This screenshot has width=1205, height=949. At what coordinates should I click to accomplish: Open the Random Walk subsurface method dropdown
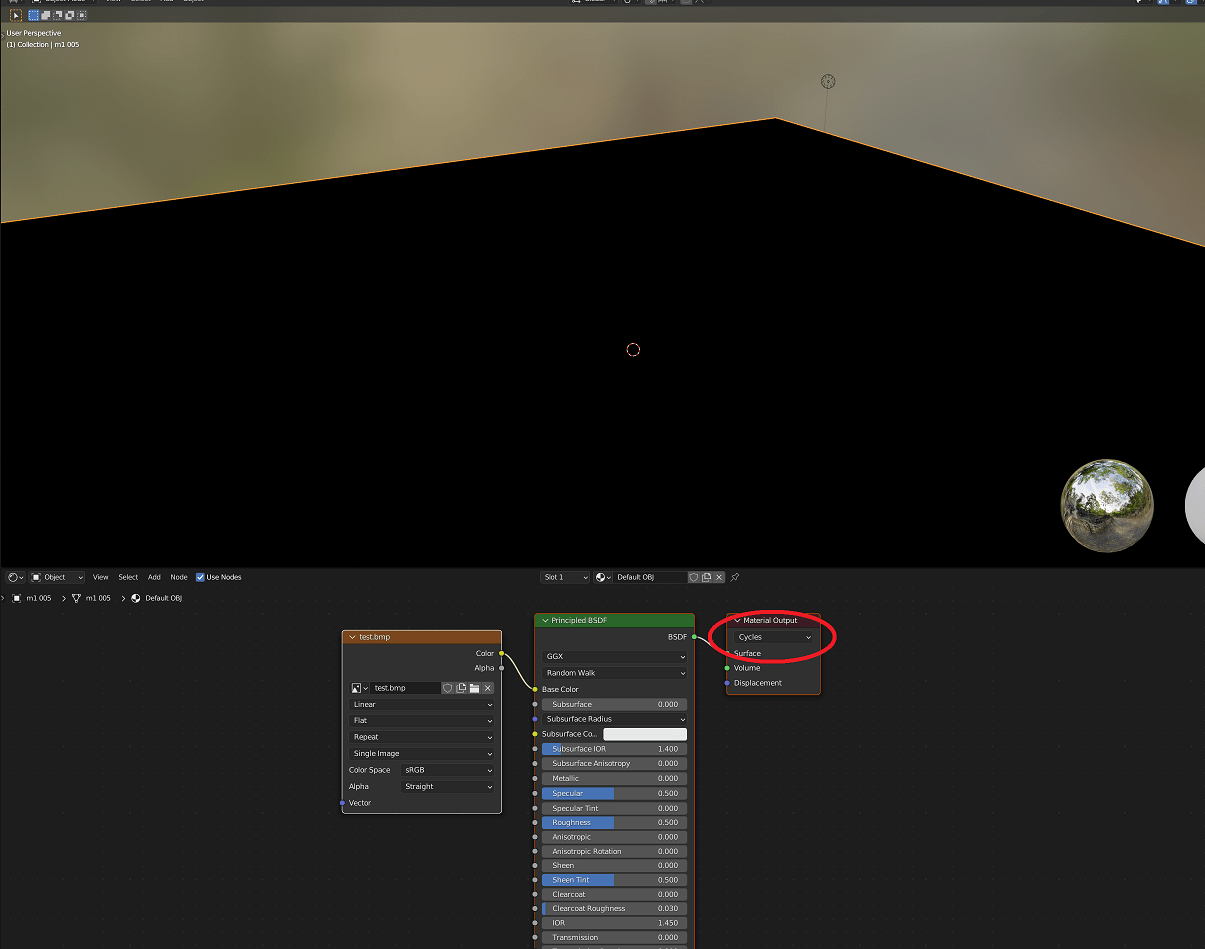click(615, 673)
